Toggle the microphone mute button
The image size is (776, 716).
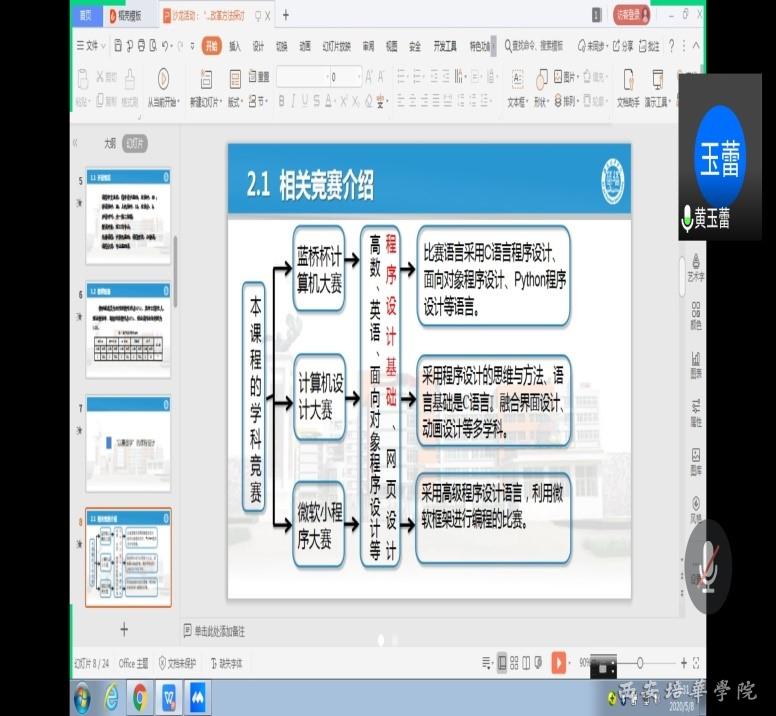coord(708,565)
